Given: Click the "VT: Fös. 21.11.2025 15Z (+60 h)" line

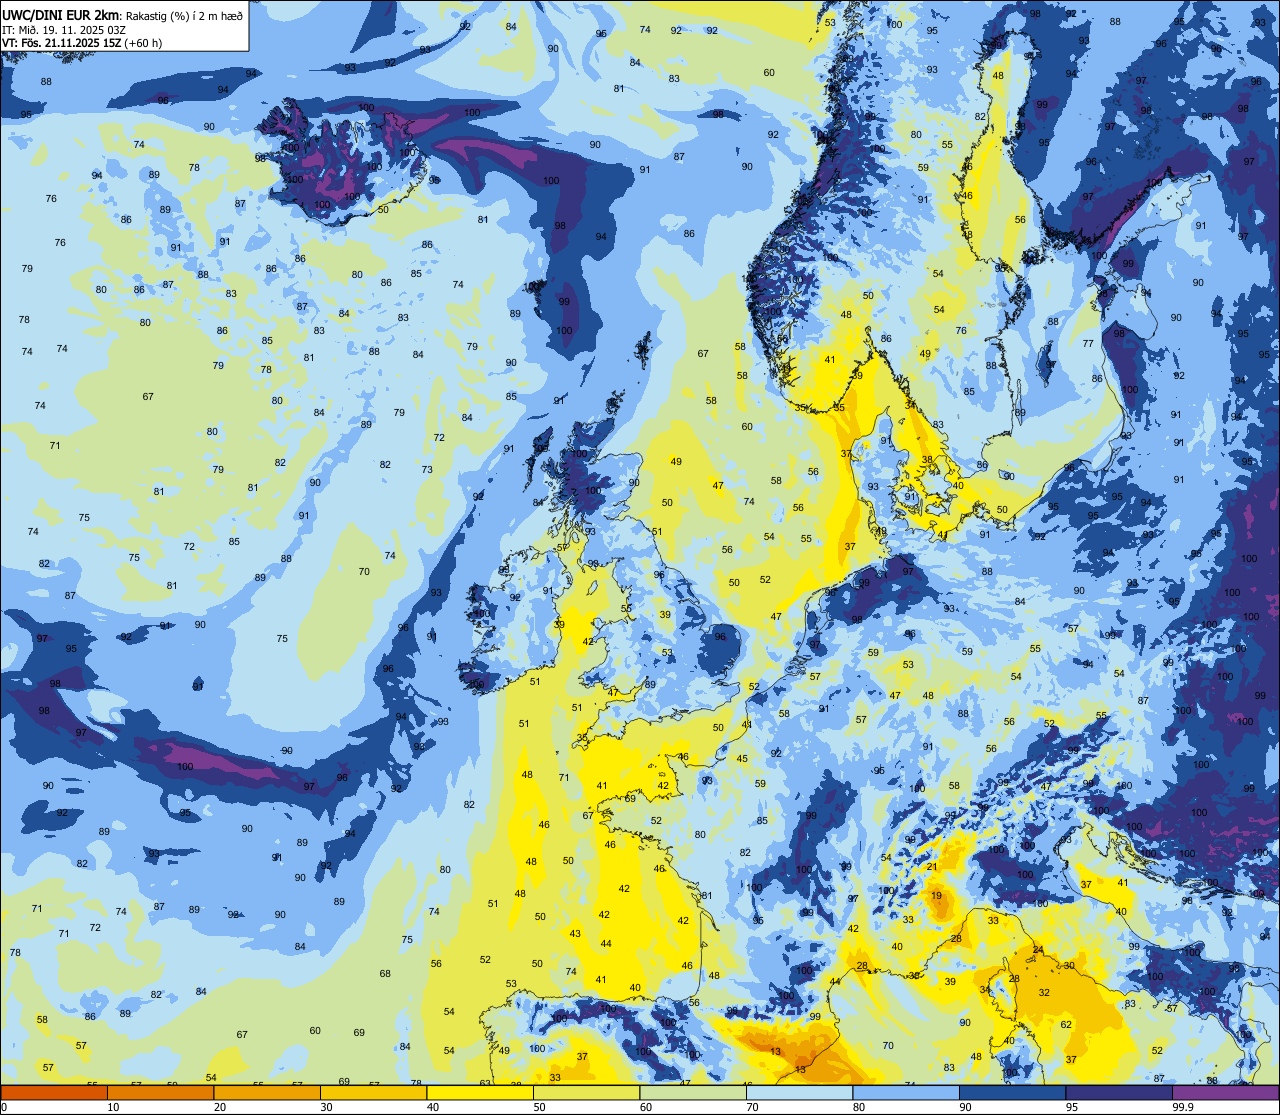Looking at the screenshot, I should pos(82,43).
